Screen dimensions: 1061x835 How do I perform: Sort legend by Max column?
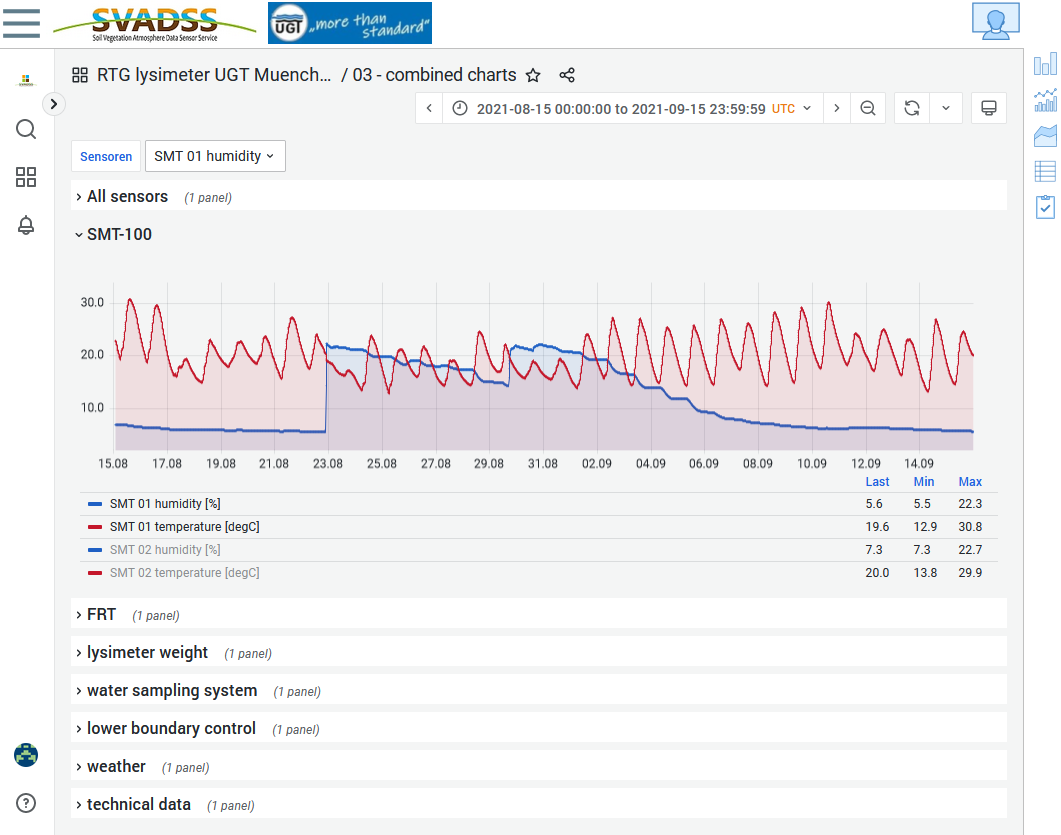click(970, 482)
